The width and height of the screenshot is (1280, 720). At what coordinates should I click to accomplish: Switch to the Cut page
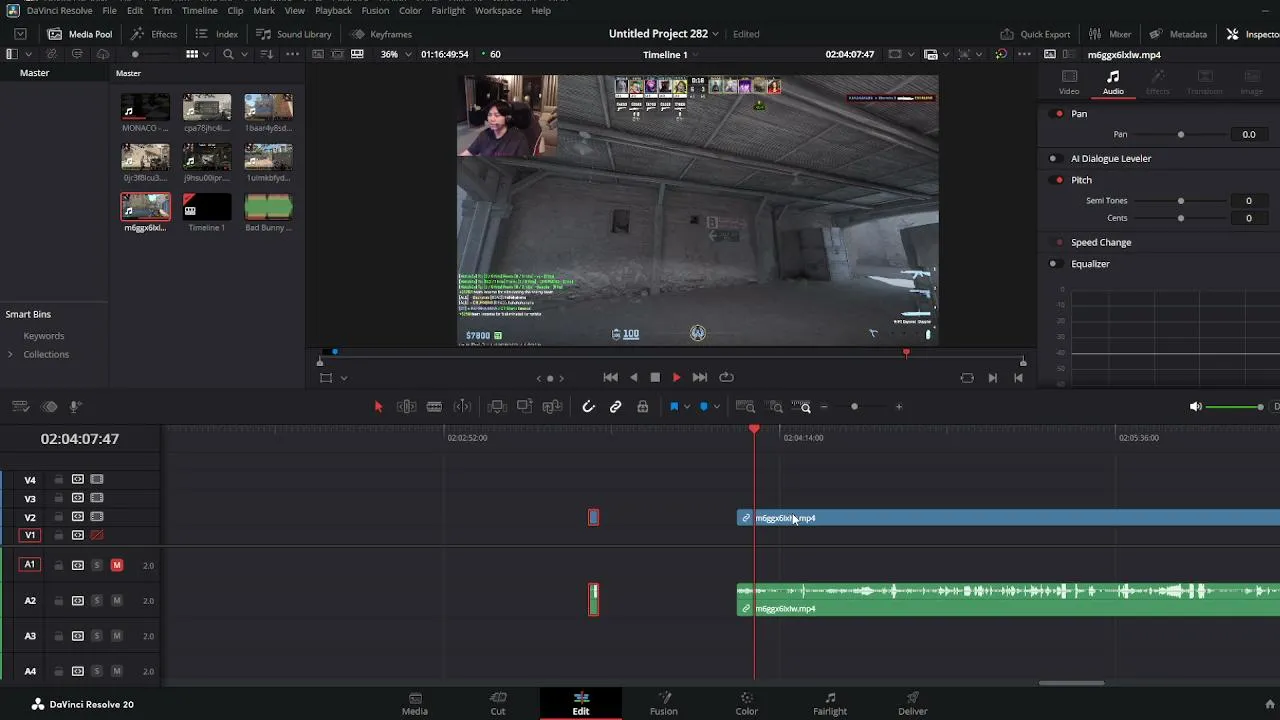pos(498,704)
